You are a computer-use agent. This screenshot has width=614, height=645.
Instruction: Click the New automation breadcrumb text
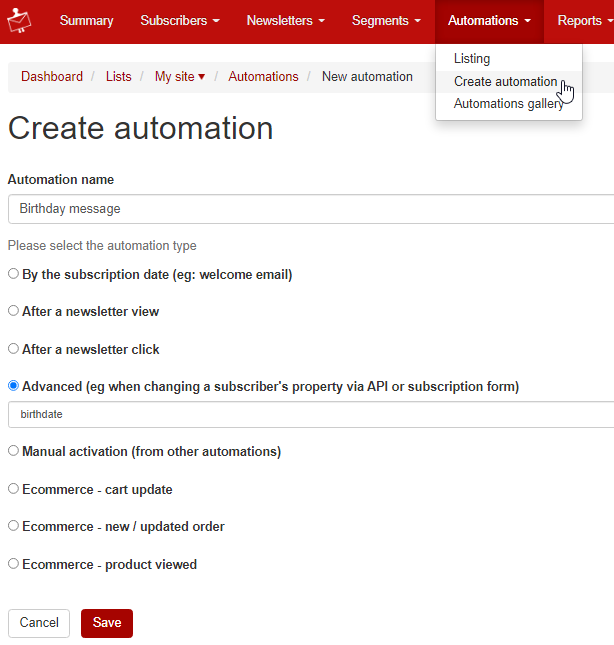[367, 77]
